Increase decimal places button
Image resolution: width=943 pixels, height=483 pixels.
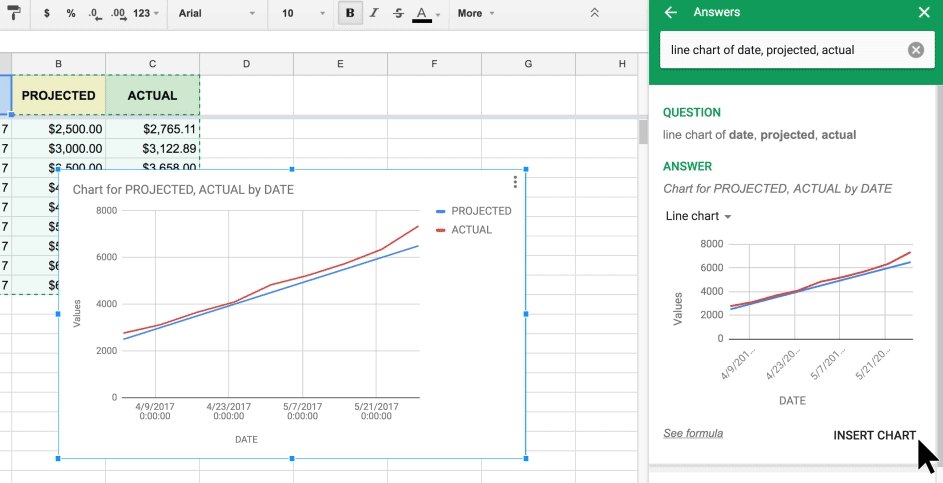[118, 13]
